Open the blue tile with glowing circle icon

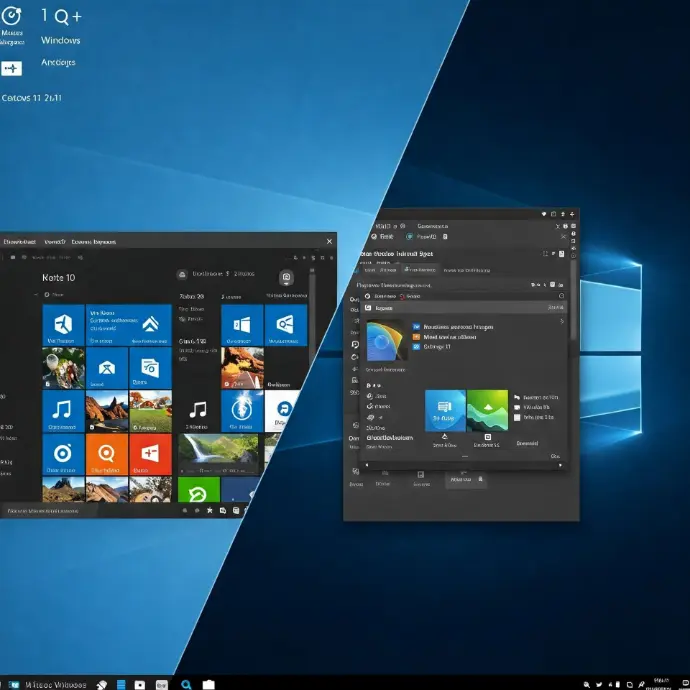(x=242, y=411)
